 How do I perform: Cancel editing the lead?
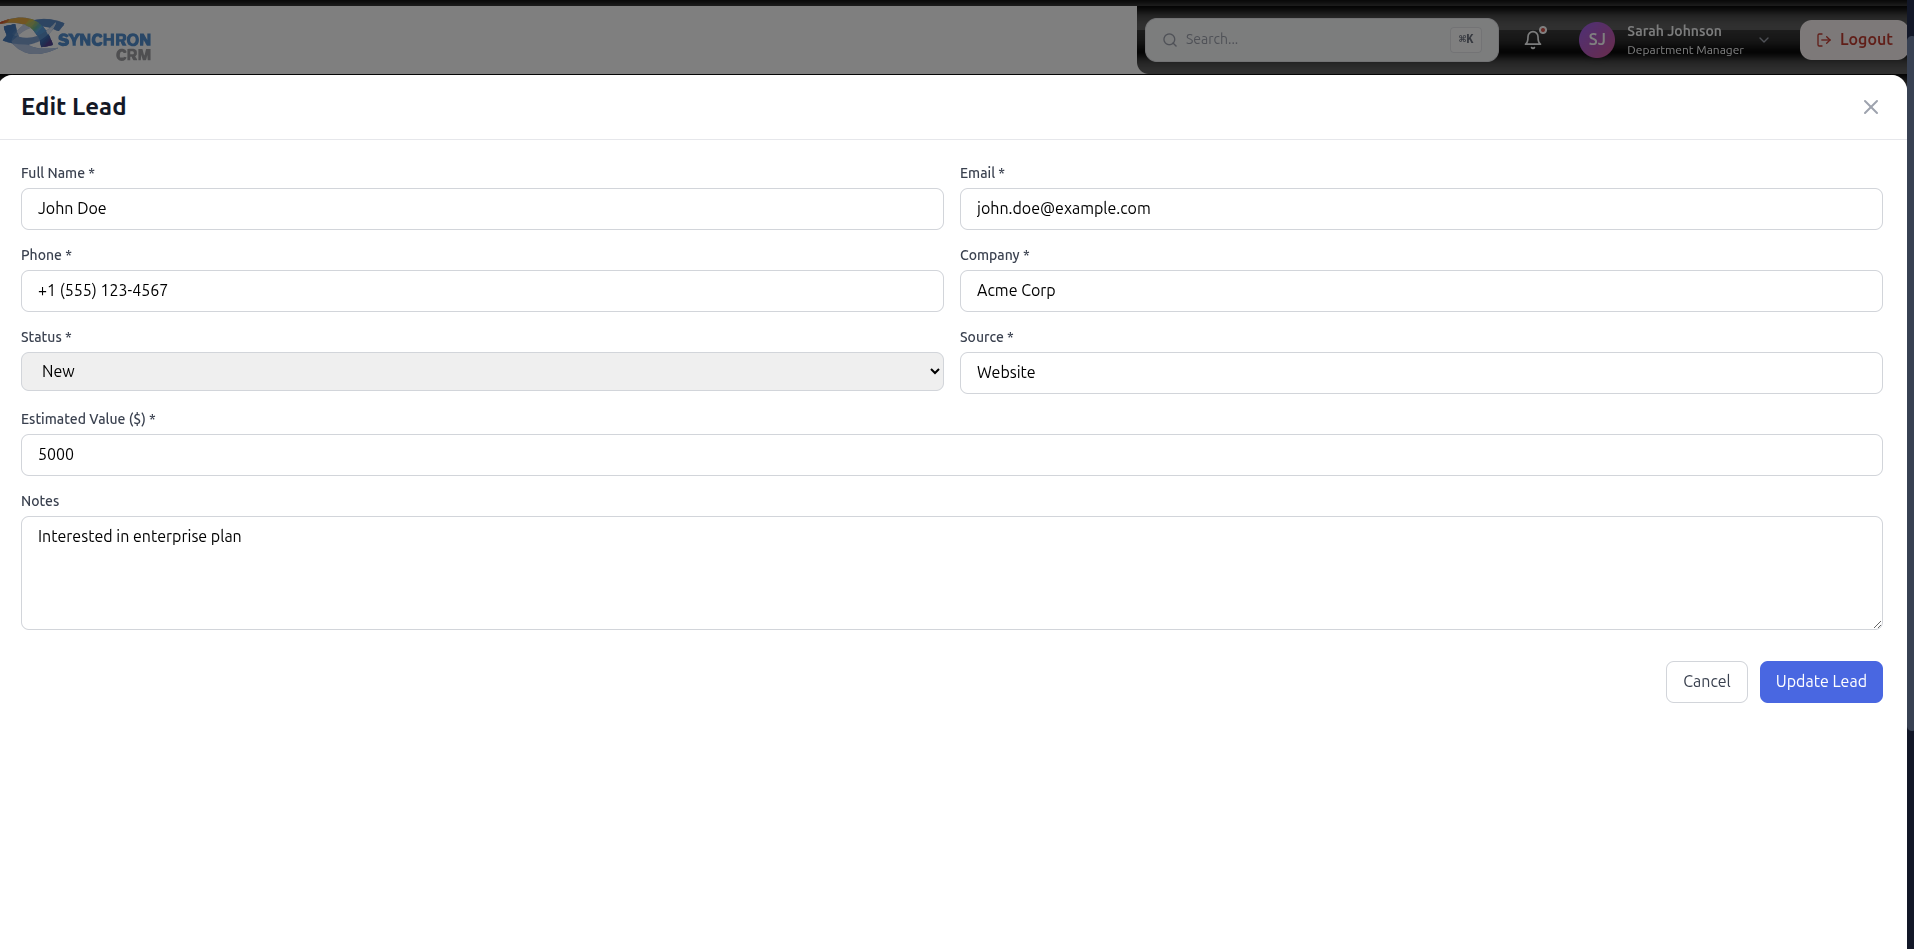pyautogui.click(x=1706, y=682)
